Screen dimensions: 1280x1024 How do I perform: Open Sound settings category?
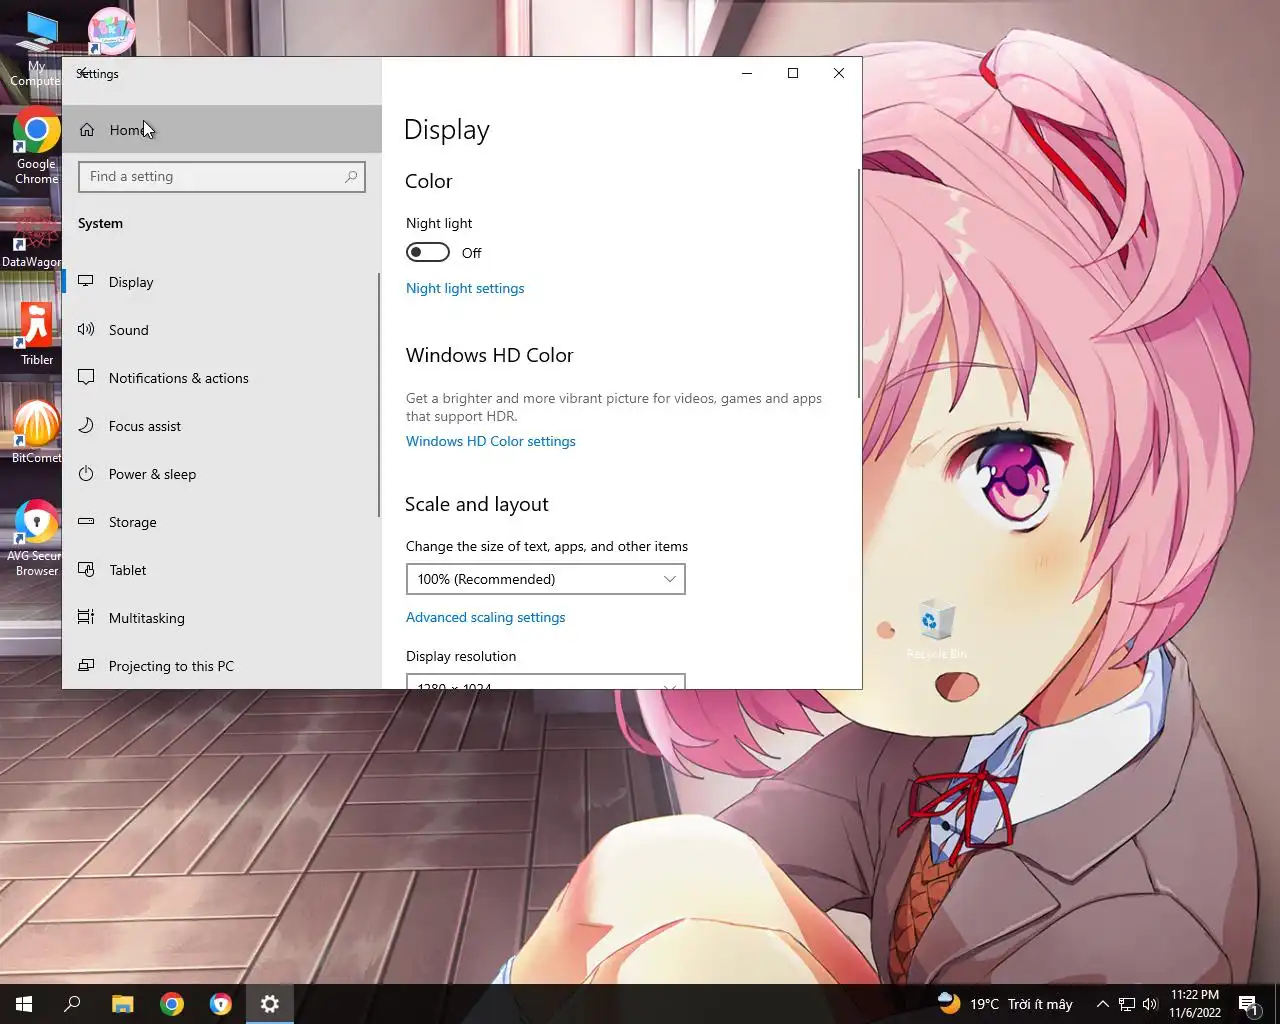(221, 330)
